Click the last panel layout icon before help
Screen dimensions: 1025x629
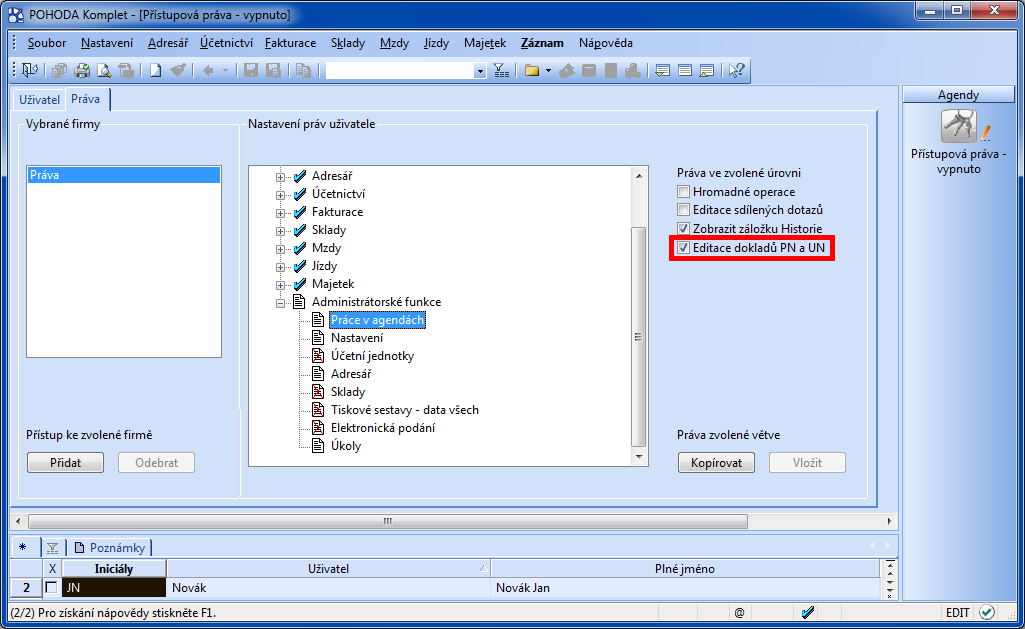point(707,70)
